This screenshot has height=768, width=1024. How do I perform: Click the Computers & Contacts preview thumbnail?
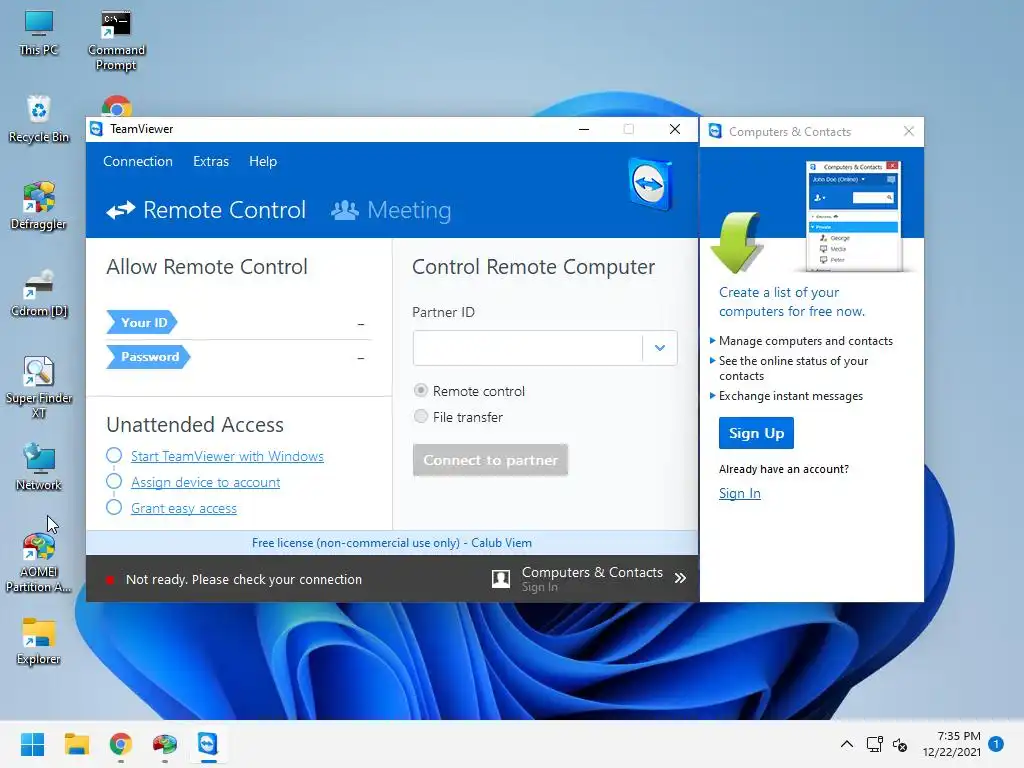(854, 216)
